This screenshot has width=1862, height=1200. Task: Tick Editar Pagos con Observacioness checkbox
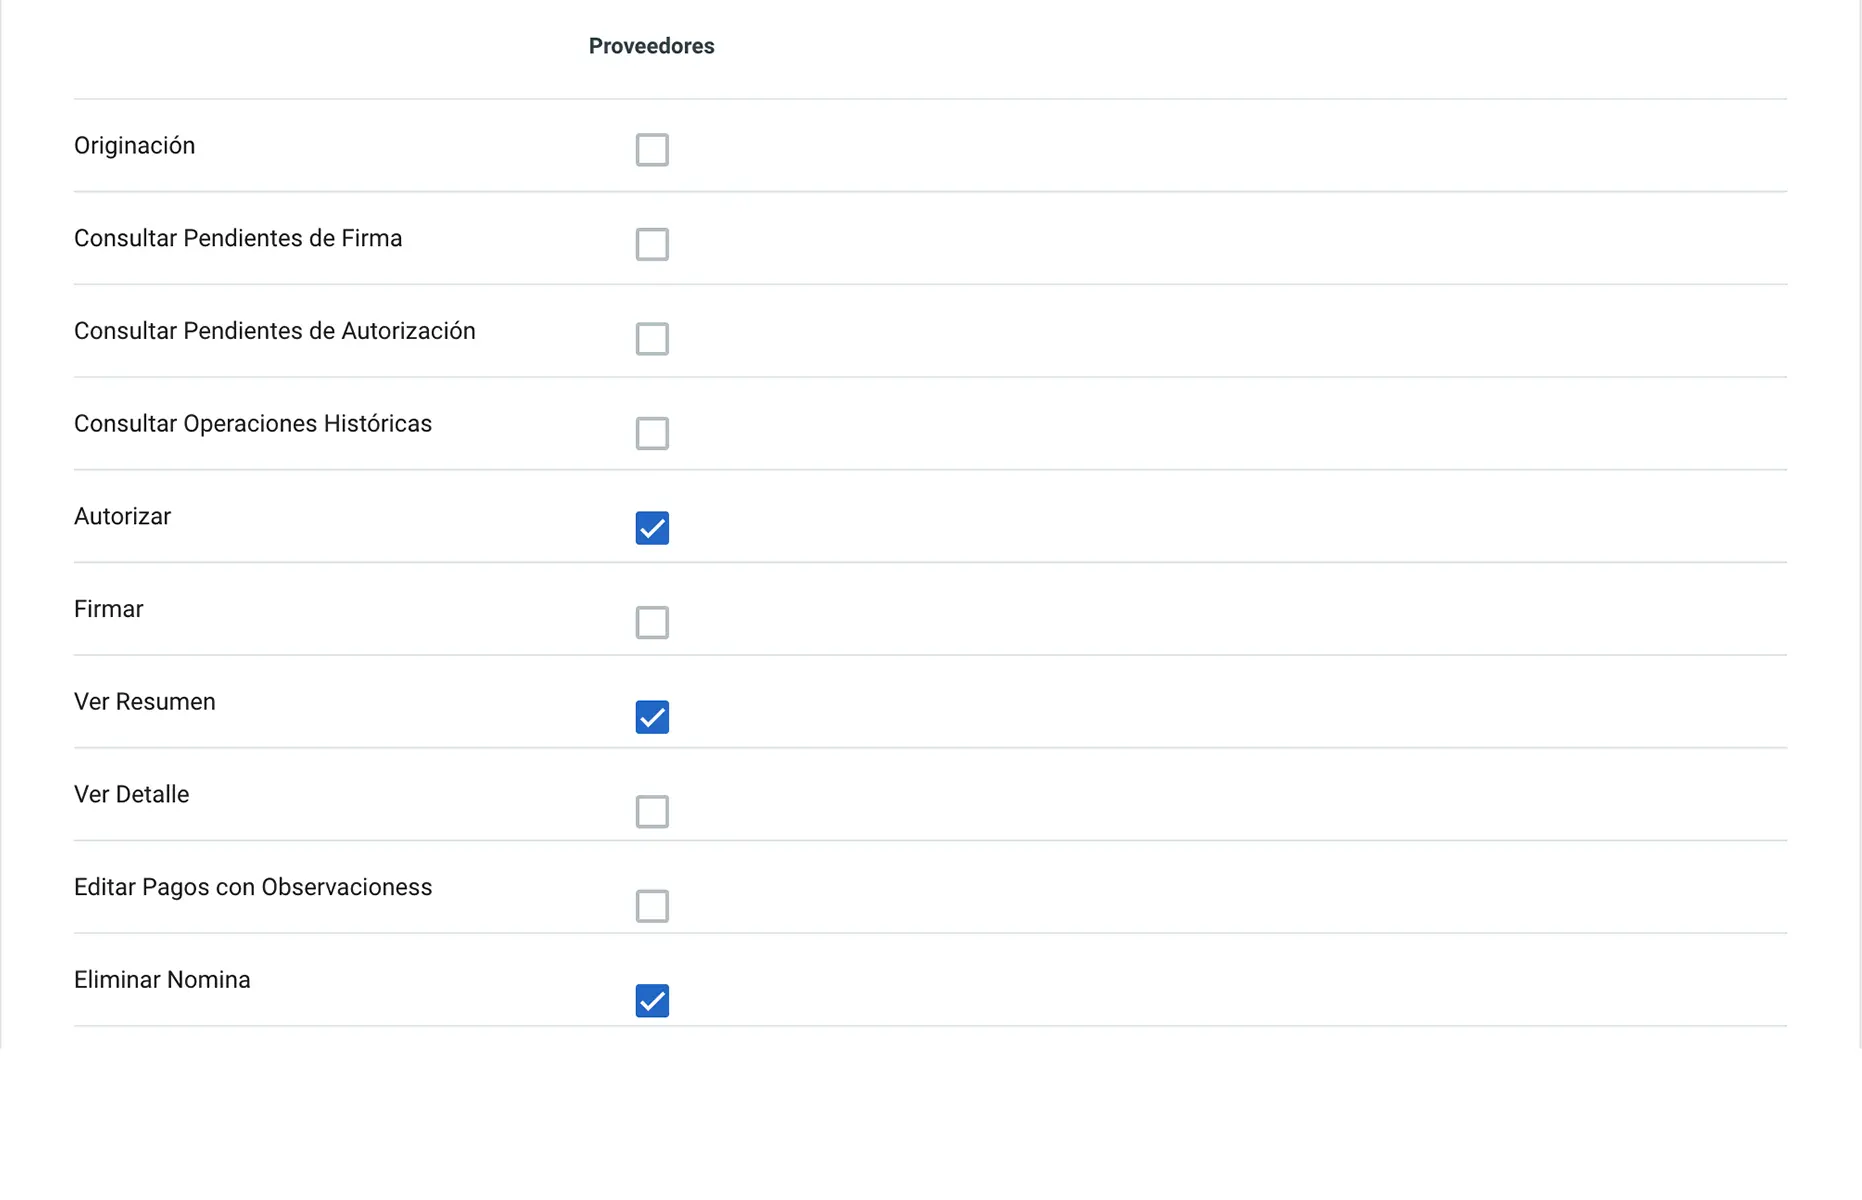click(652, 906)
